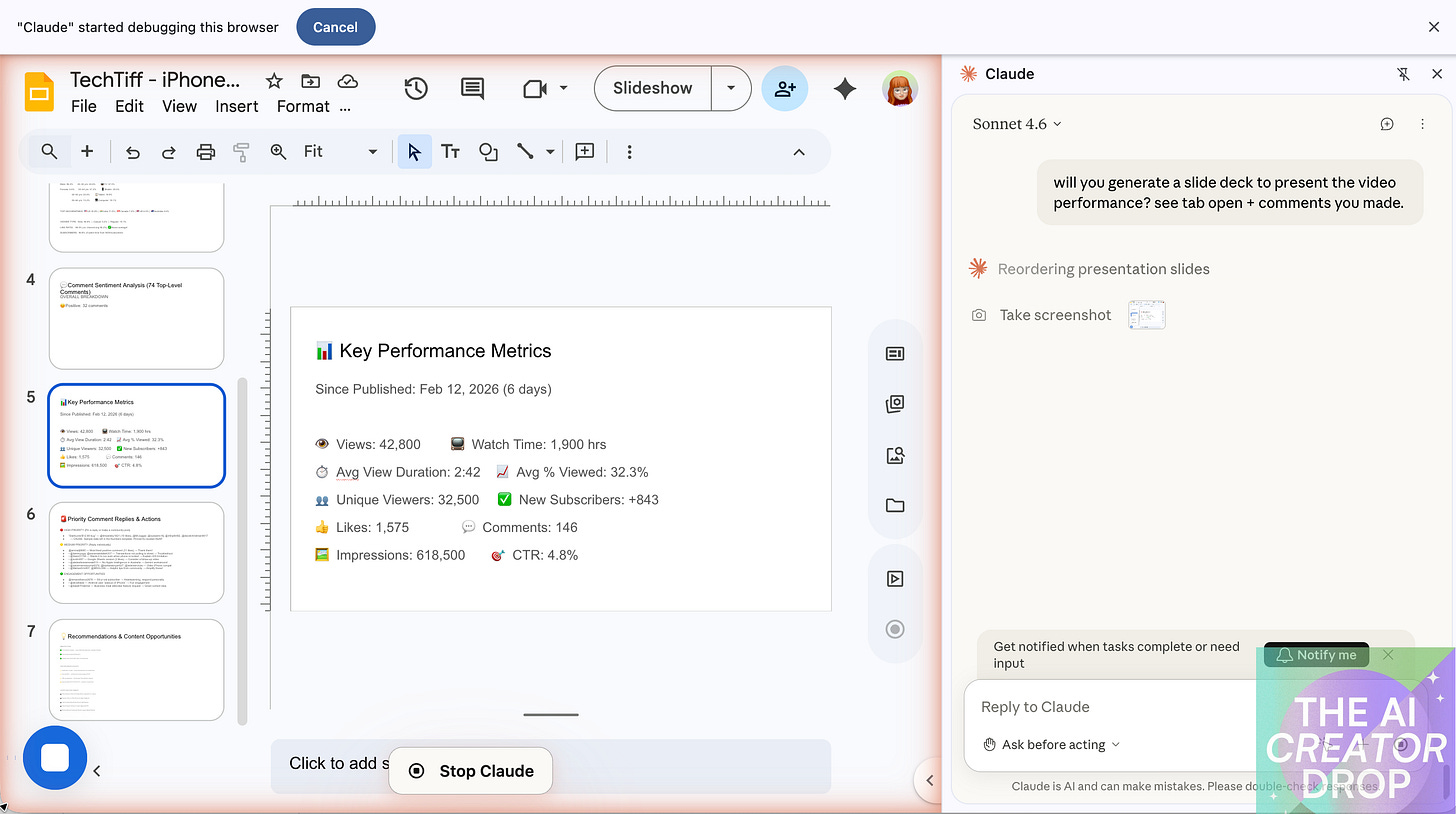Image resolution: width=1456 pixels, height=814 pixels.
Task: Click the Notify me button
Action: pos(1316,654)
